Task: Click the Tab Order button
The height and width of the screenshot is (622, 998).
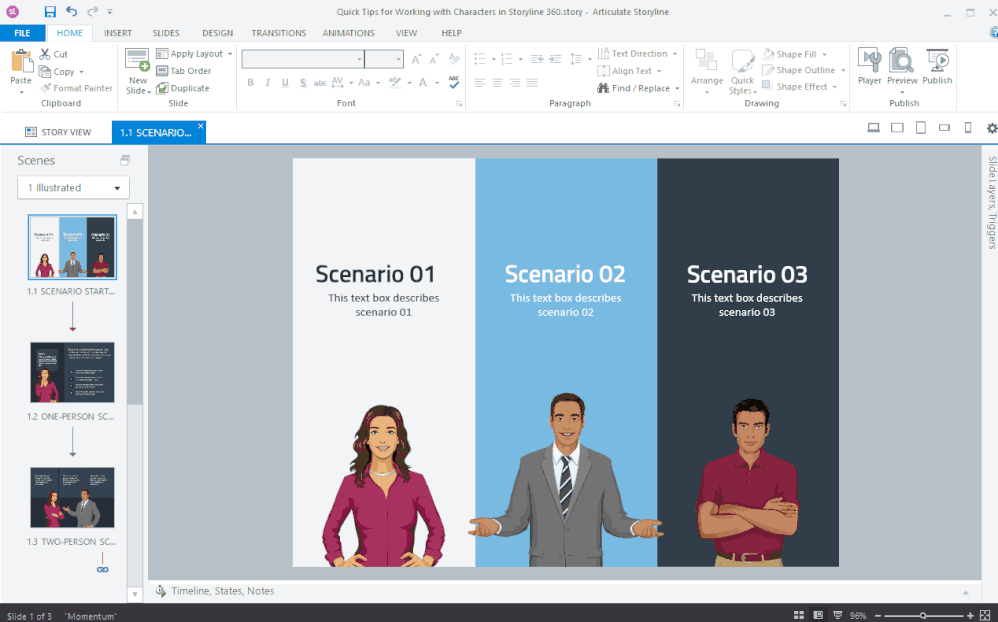Action: coord(183,71)
